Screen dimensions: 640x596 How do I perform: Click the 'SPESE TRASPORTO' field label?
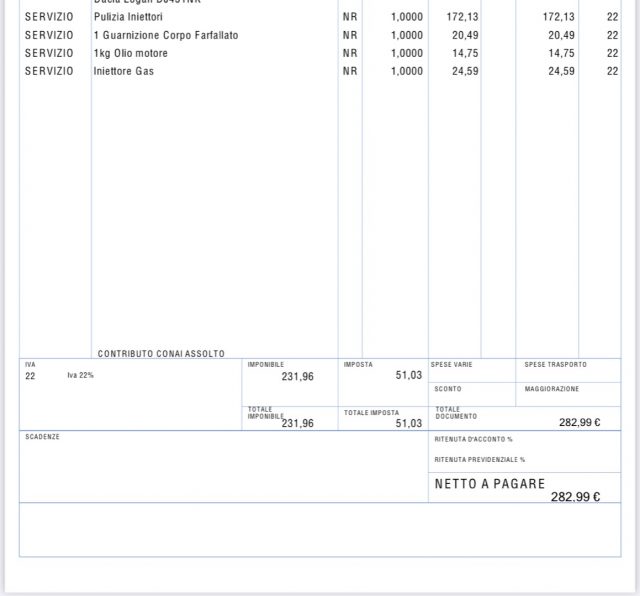tap(556, 365)
